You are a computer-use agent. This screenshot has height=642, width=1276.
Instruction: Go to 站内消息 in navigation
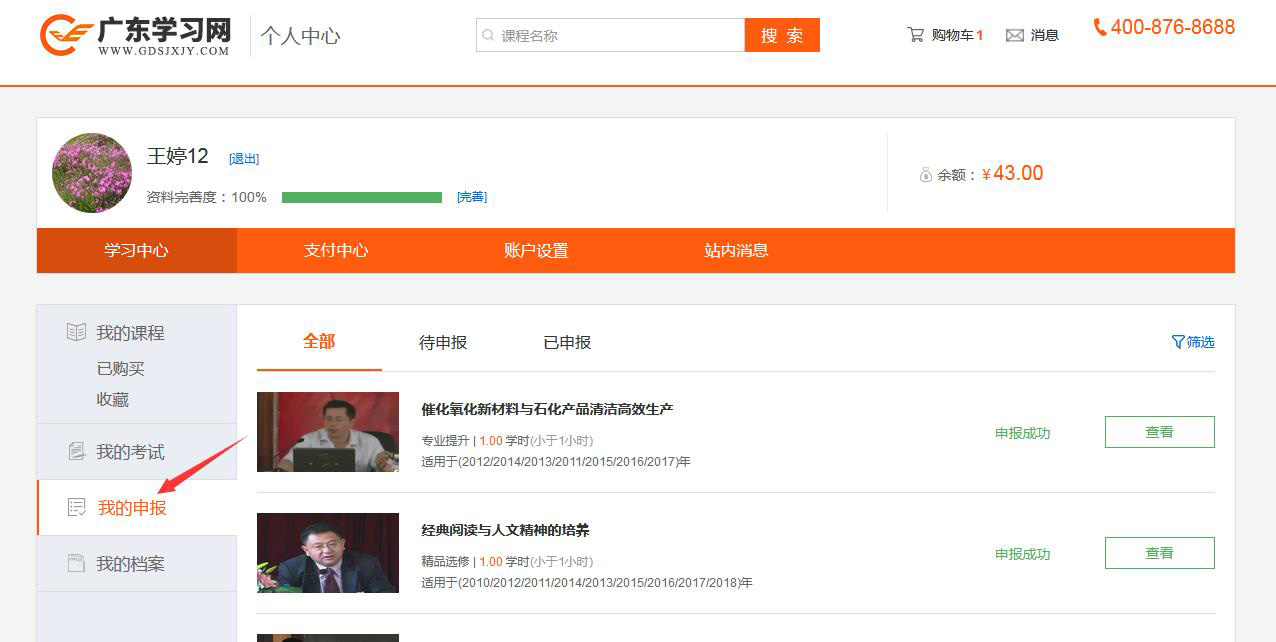coord(736,250)
